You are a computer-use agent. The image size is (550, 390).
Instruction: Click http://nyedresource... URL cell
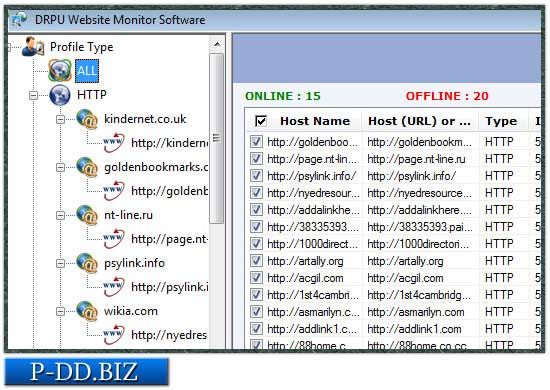click(x=420, y=193)
